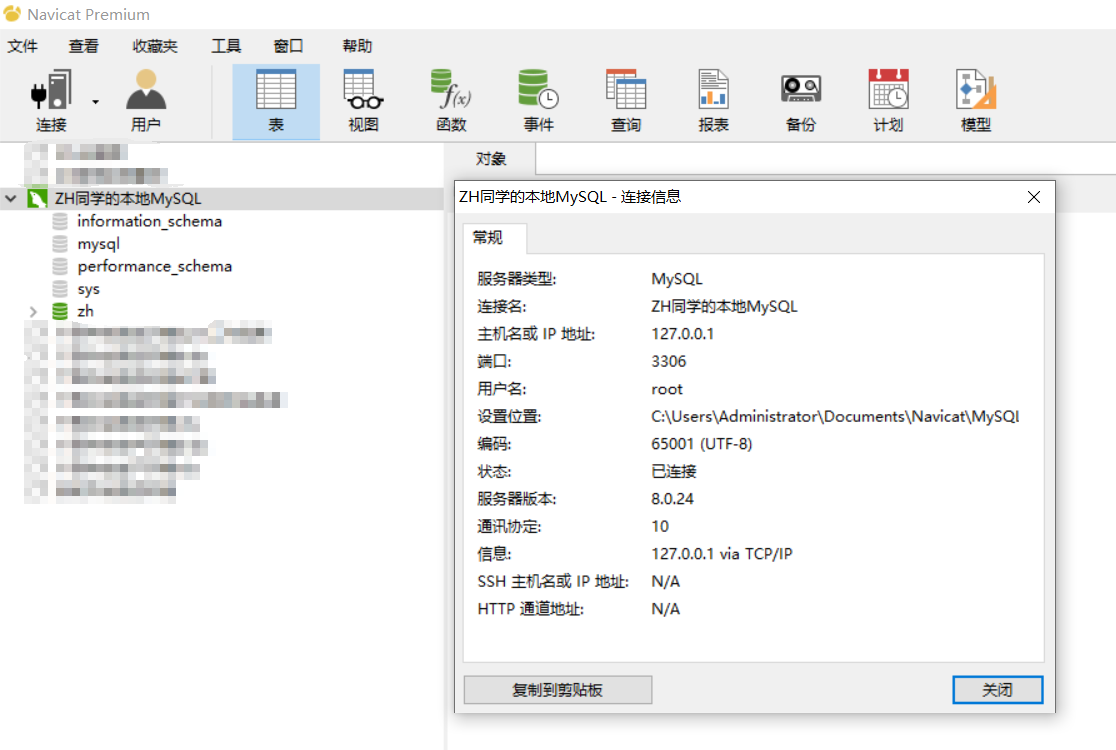The width and height of the screenshot is (1116, 750).
Task: Click 复制到剪贴板 button
Action: [557, 690]
